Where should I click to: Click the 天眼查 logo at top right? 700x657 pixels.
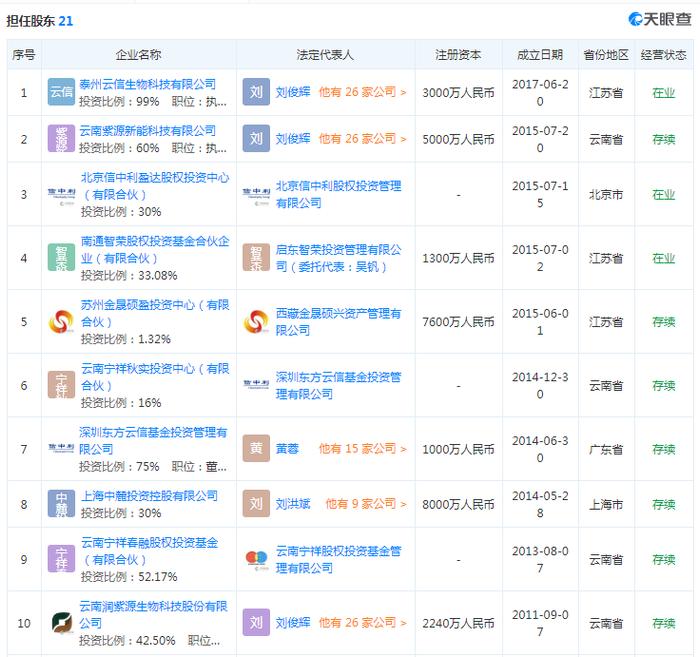pos(660,19)
